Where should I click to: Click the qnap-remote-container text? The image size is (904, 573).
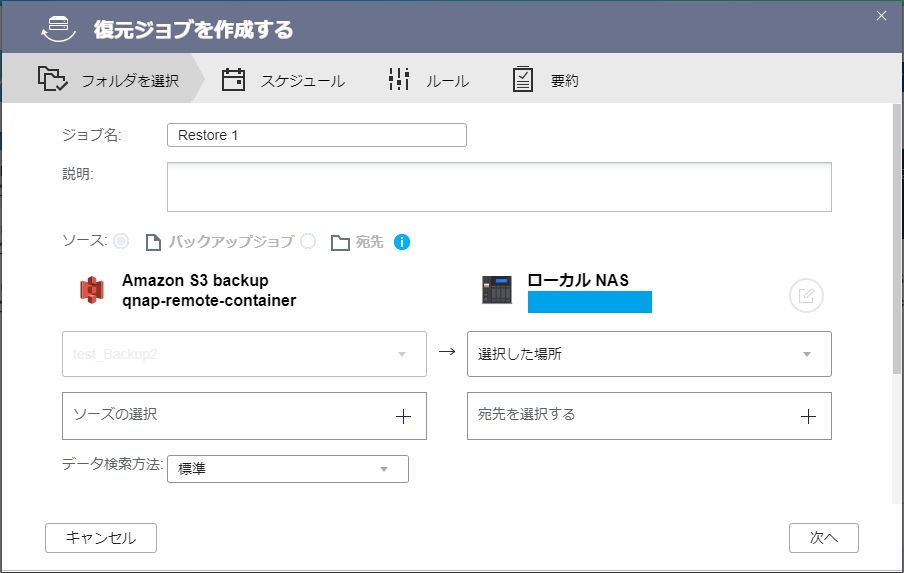pyautogui.click(x=209, y=300)
